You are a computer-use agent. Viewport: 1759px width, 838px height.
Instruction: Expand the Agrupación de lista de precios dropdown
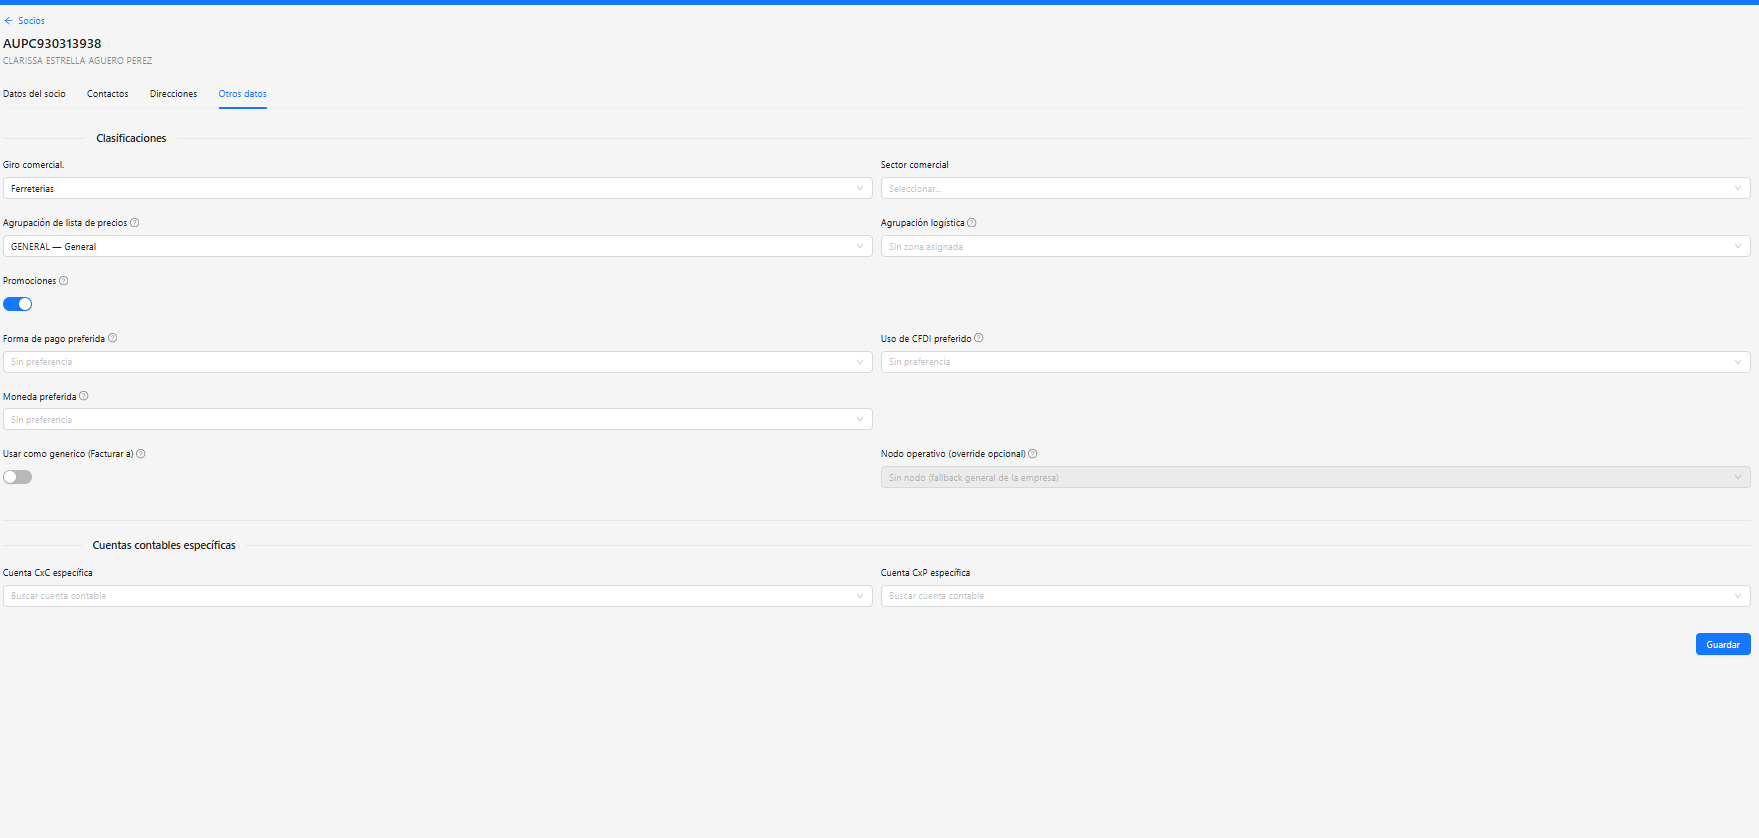tap(438, 246)
